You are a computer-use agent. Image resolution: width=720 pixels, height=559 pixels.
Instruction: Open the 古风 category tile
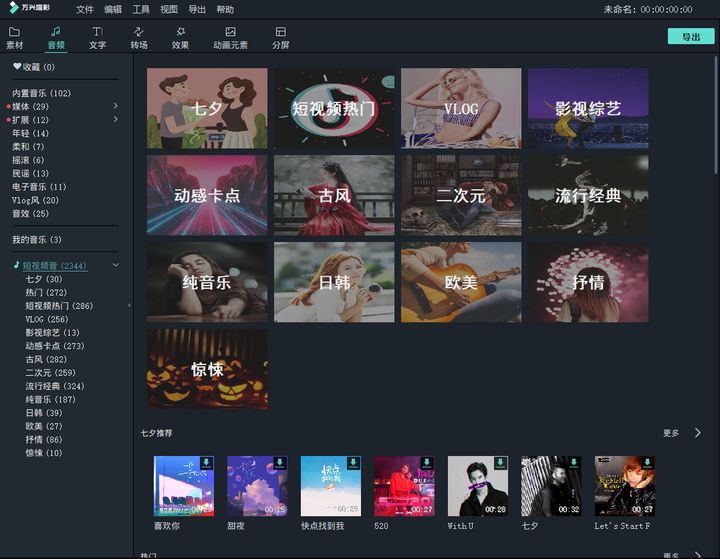[334, 195]
